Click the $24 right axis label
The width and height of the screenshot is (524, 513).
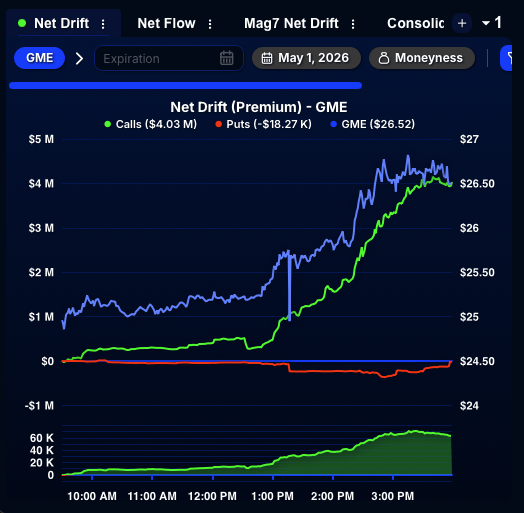pos(469,406)
